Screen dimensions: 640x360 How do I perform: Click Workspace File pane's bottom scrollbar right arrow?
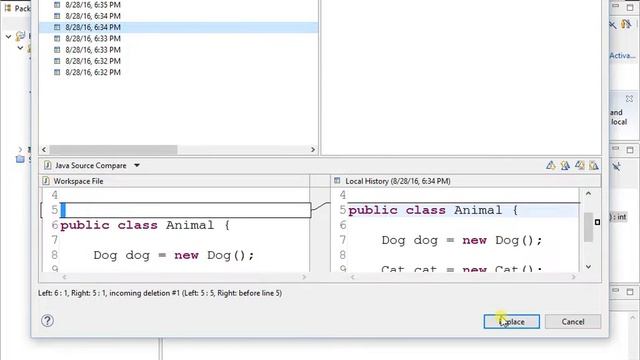click(304, 277)
